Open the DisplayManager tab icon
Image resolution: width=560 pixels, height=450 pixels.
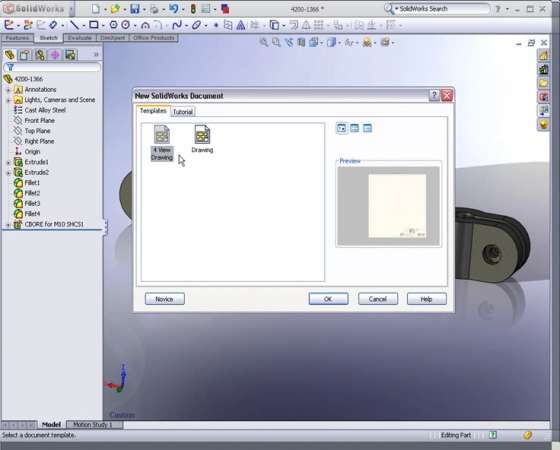[70, 55]
